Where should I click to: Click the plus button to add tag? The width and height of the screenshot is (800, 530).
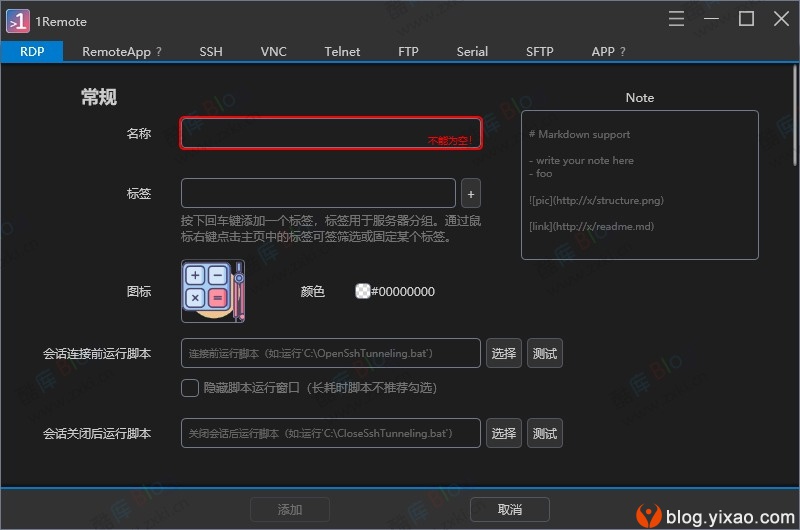pos(471,193)
